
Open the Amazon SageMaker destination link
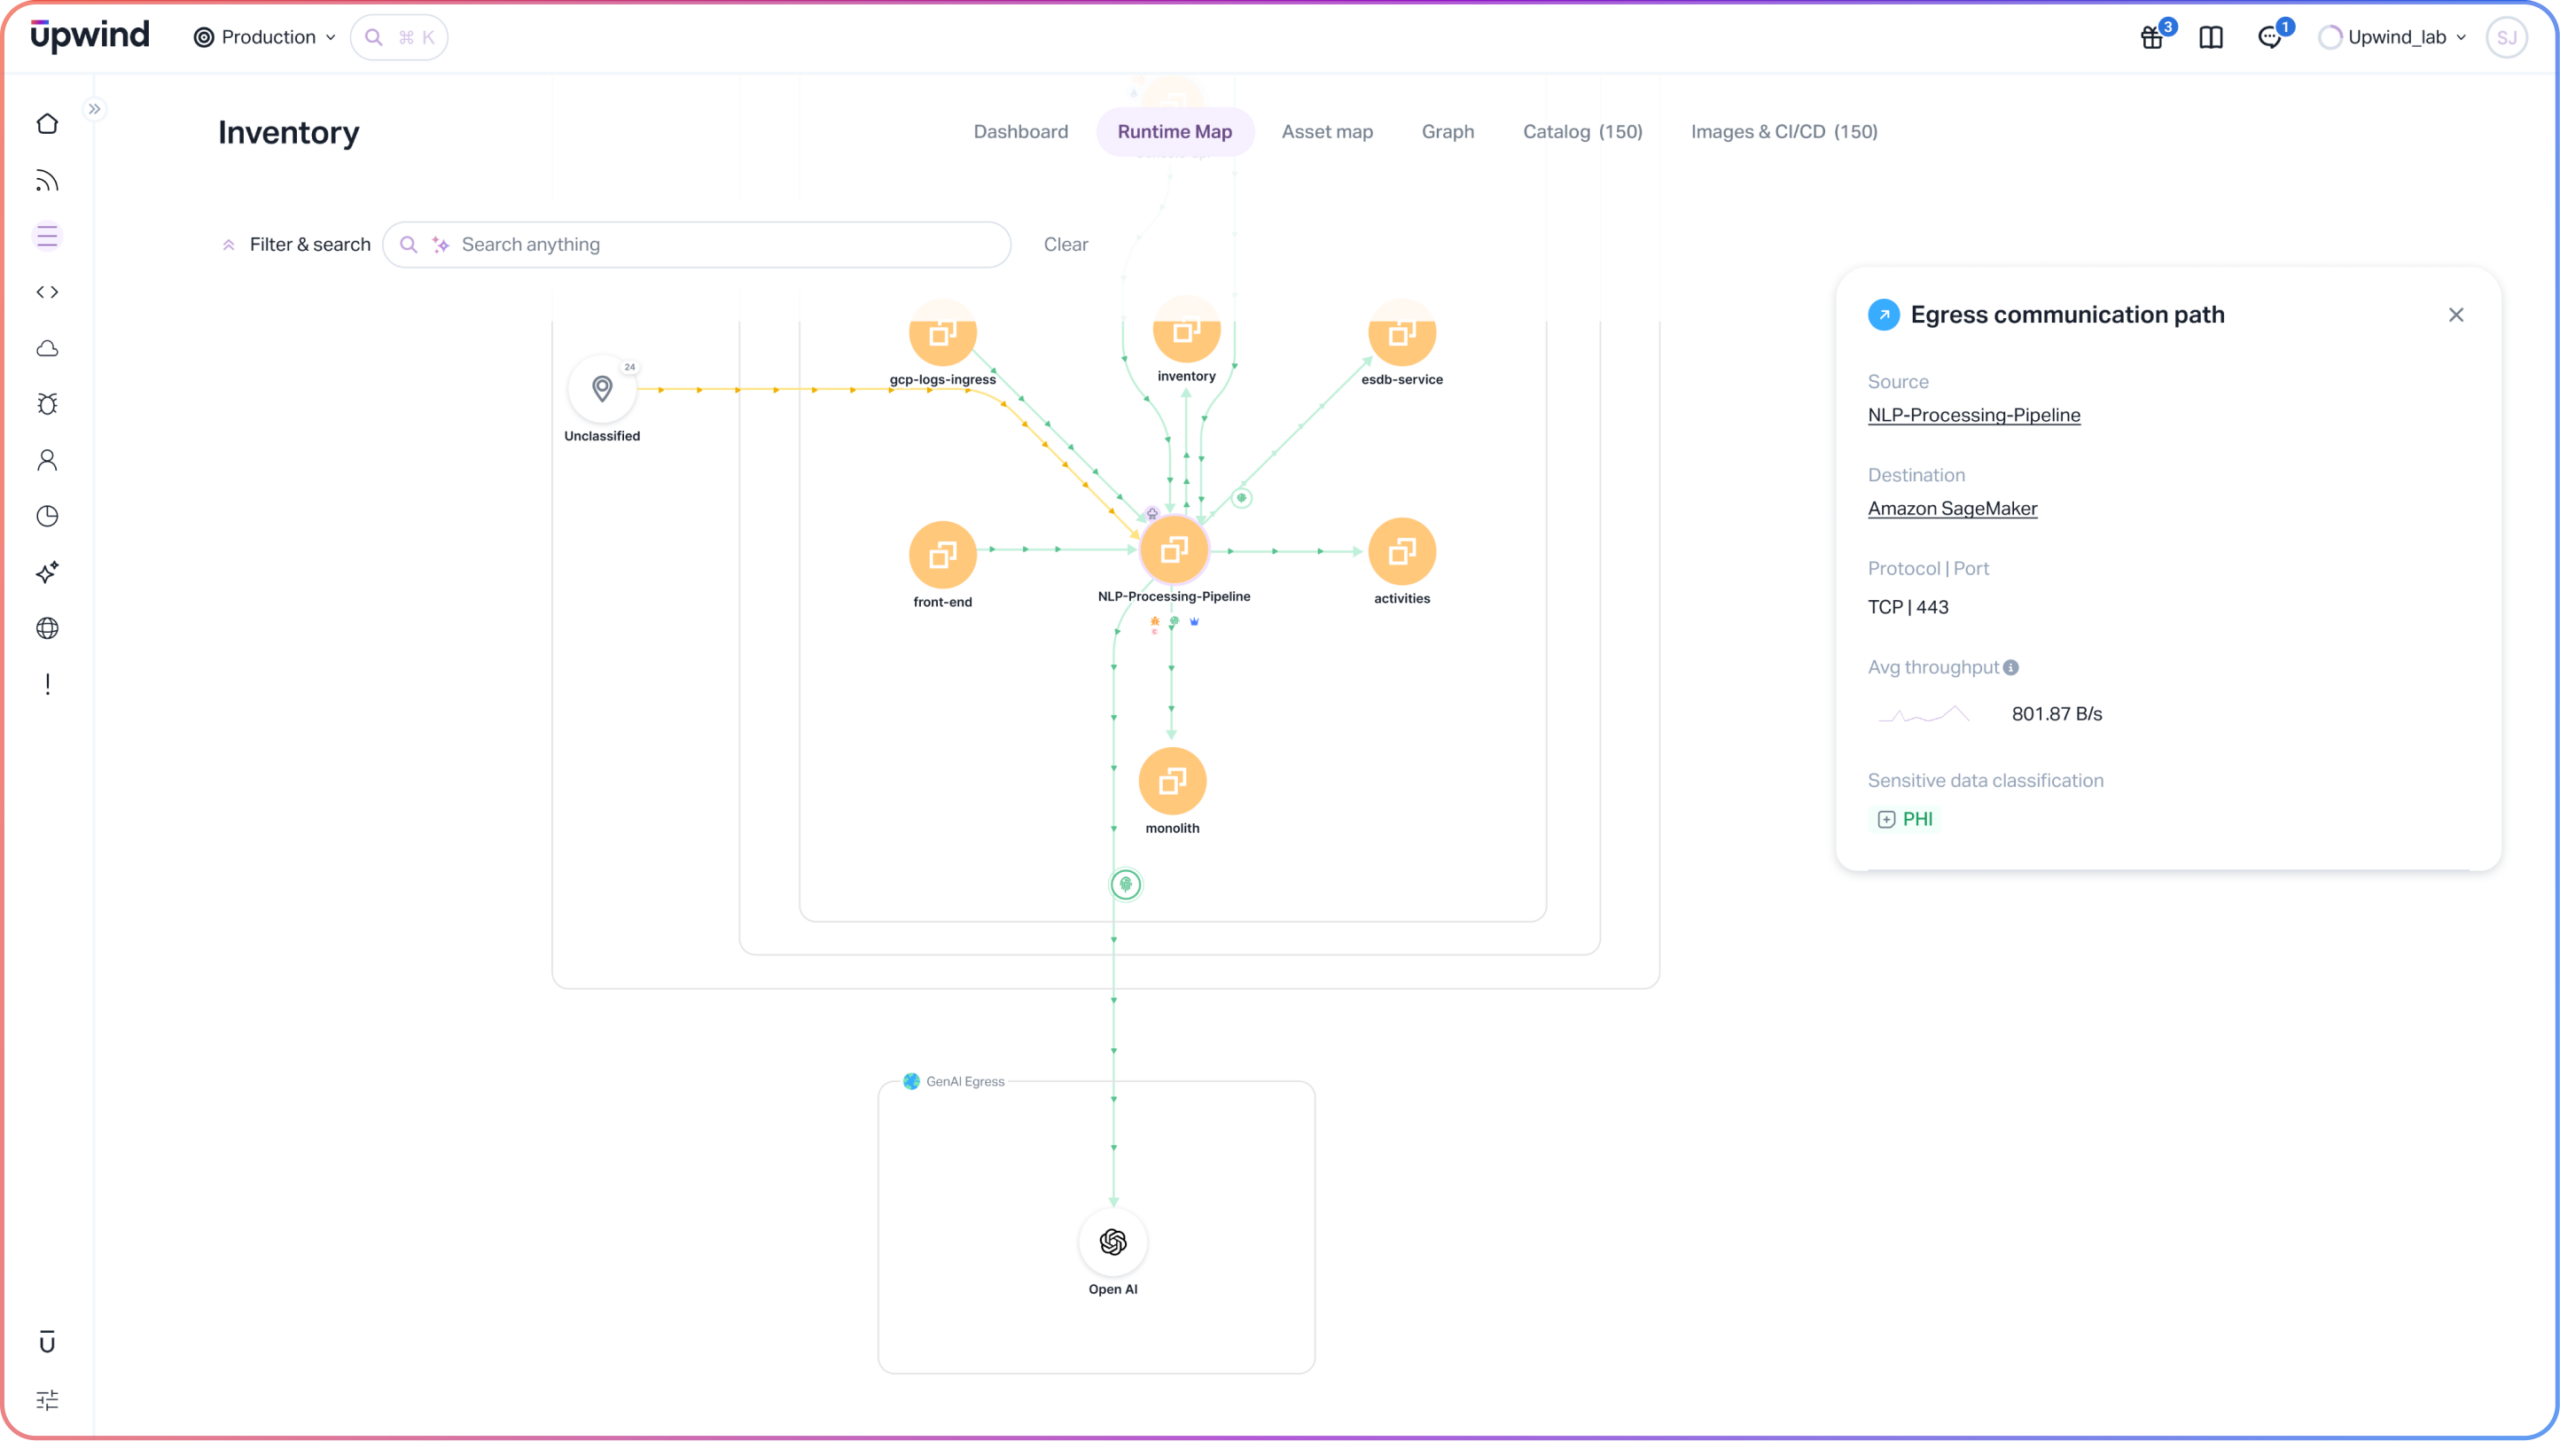tap(1952, 508)
